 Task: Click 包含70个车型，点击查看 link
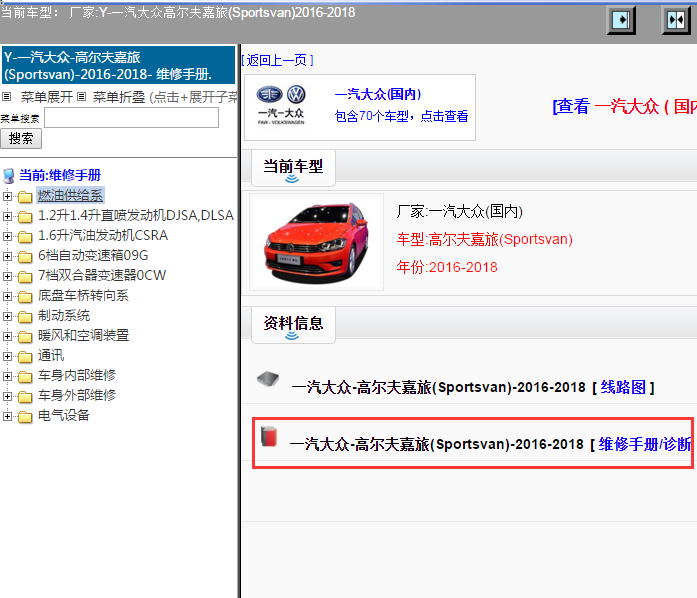point(401,116)
